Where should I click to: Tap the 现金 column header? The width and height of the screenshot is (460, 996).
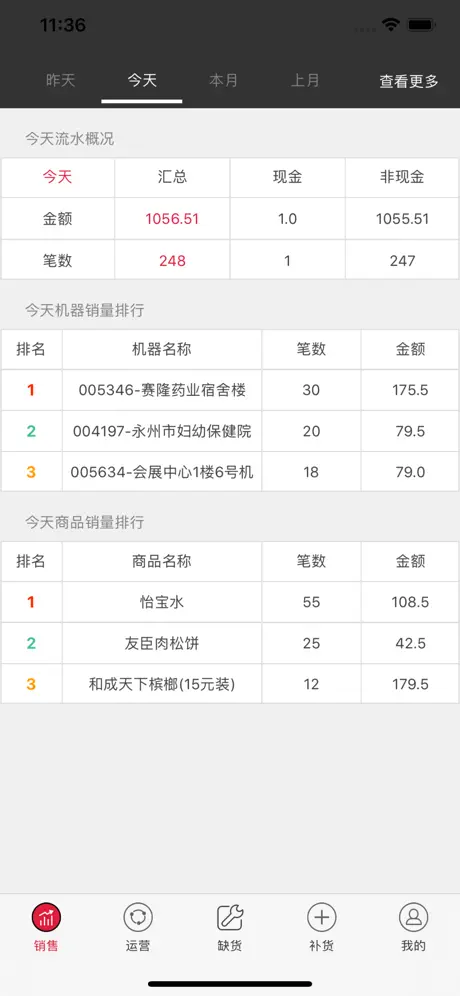click(x=287, y=177)
